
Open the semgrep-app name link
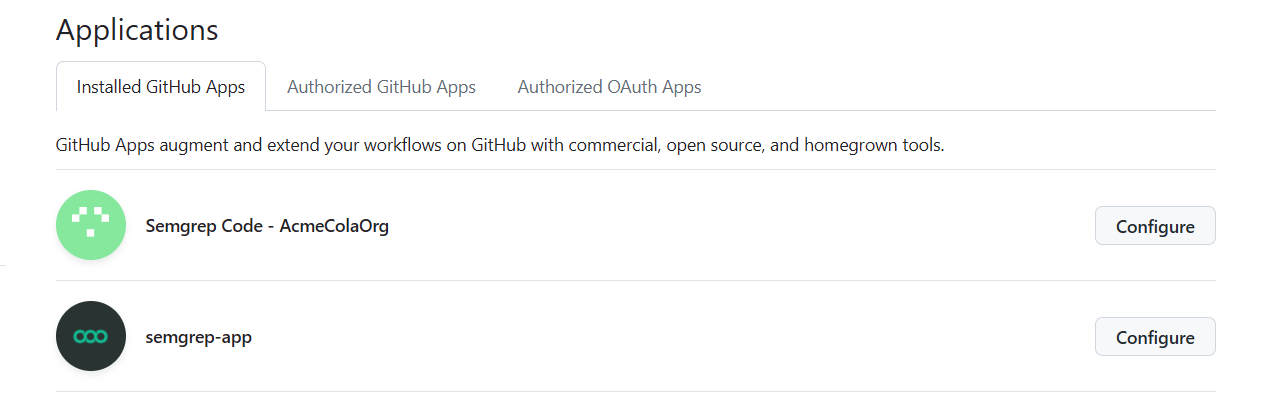point(199,337)
